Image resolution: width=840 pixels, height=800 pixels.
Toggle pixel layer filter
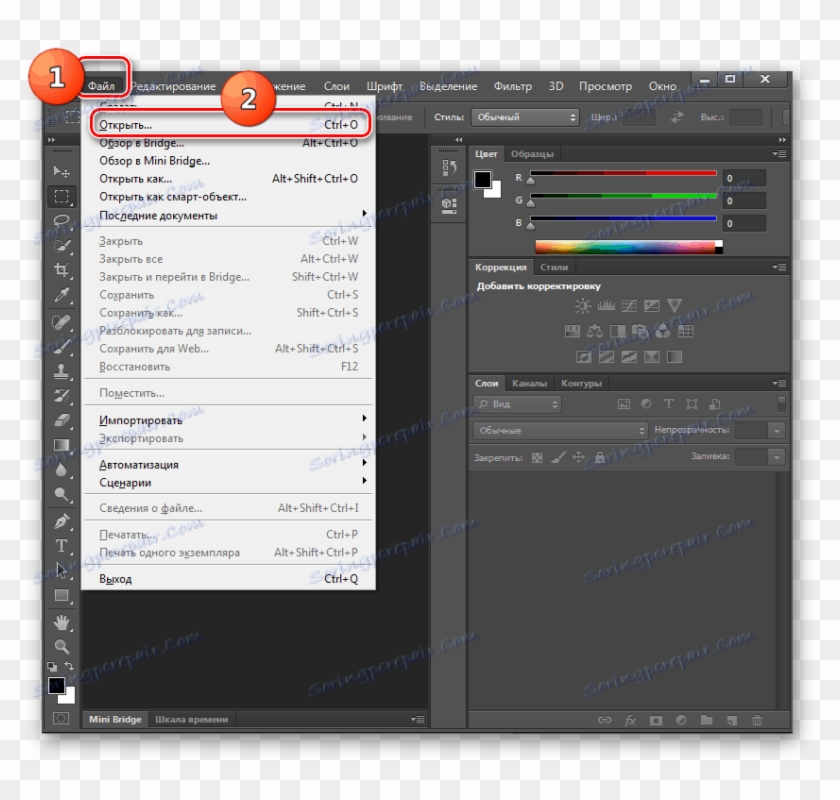[624, 404]
